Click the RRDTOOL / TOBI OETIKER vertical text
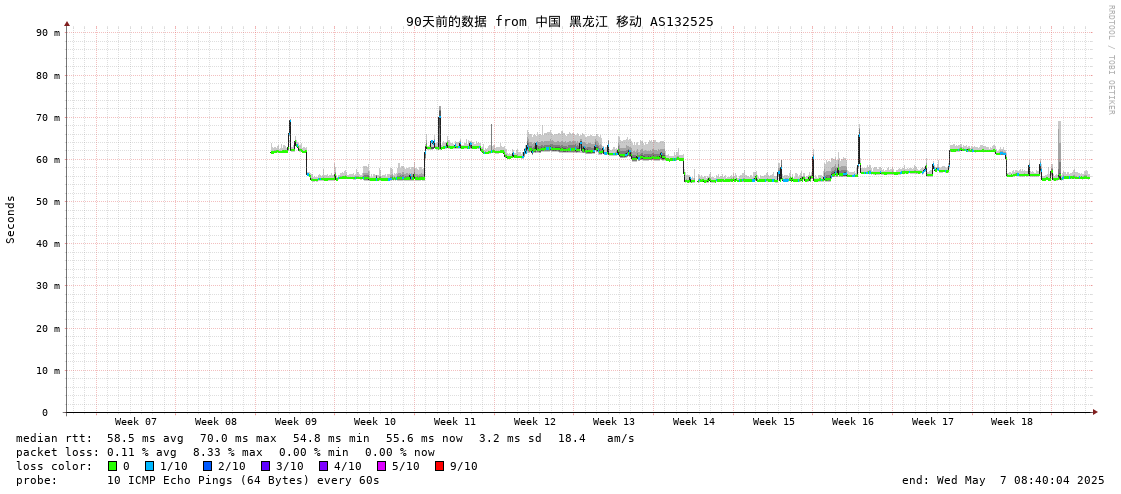 click(1110, 59)
